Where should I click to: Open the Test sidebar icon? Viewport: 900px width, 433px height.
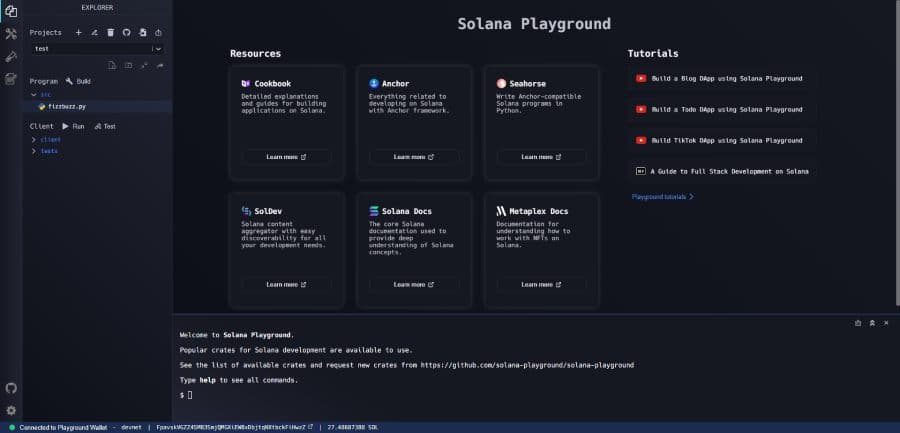(11, 56)
